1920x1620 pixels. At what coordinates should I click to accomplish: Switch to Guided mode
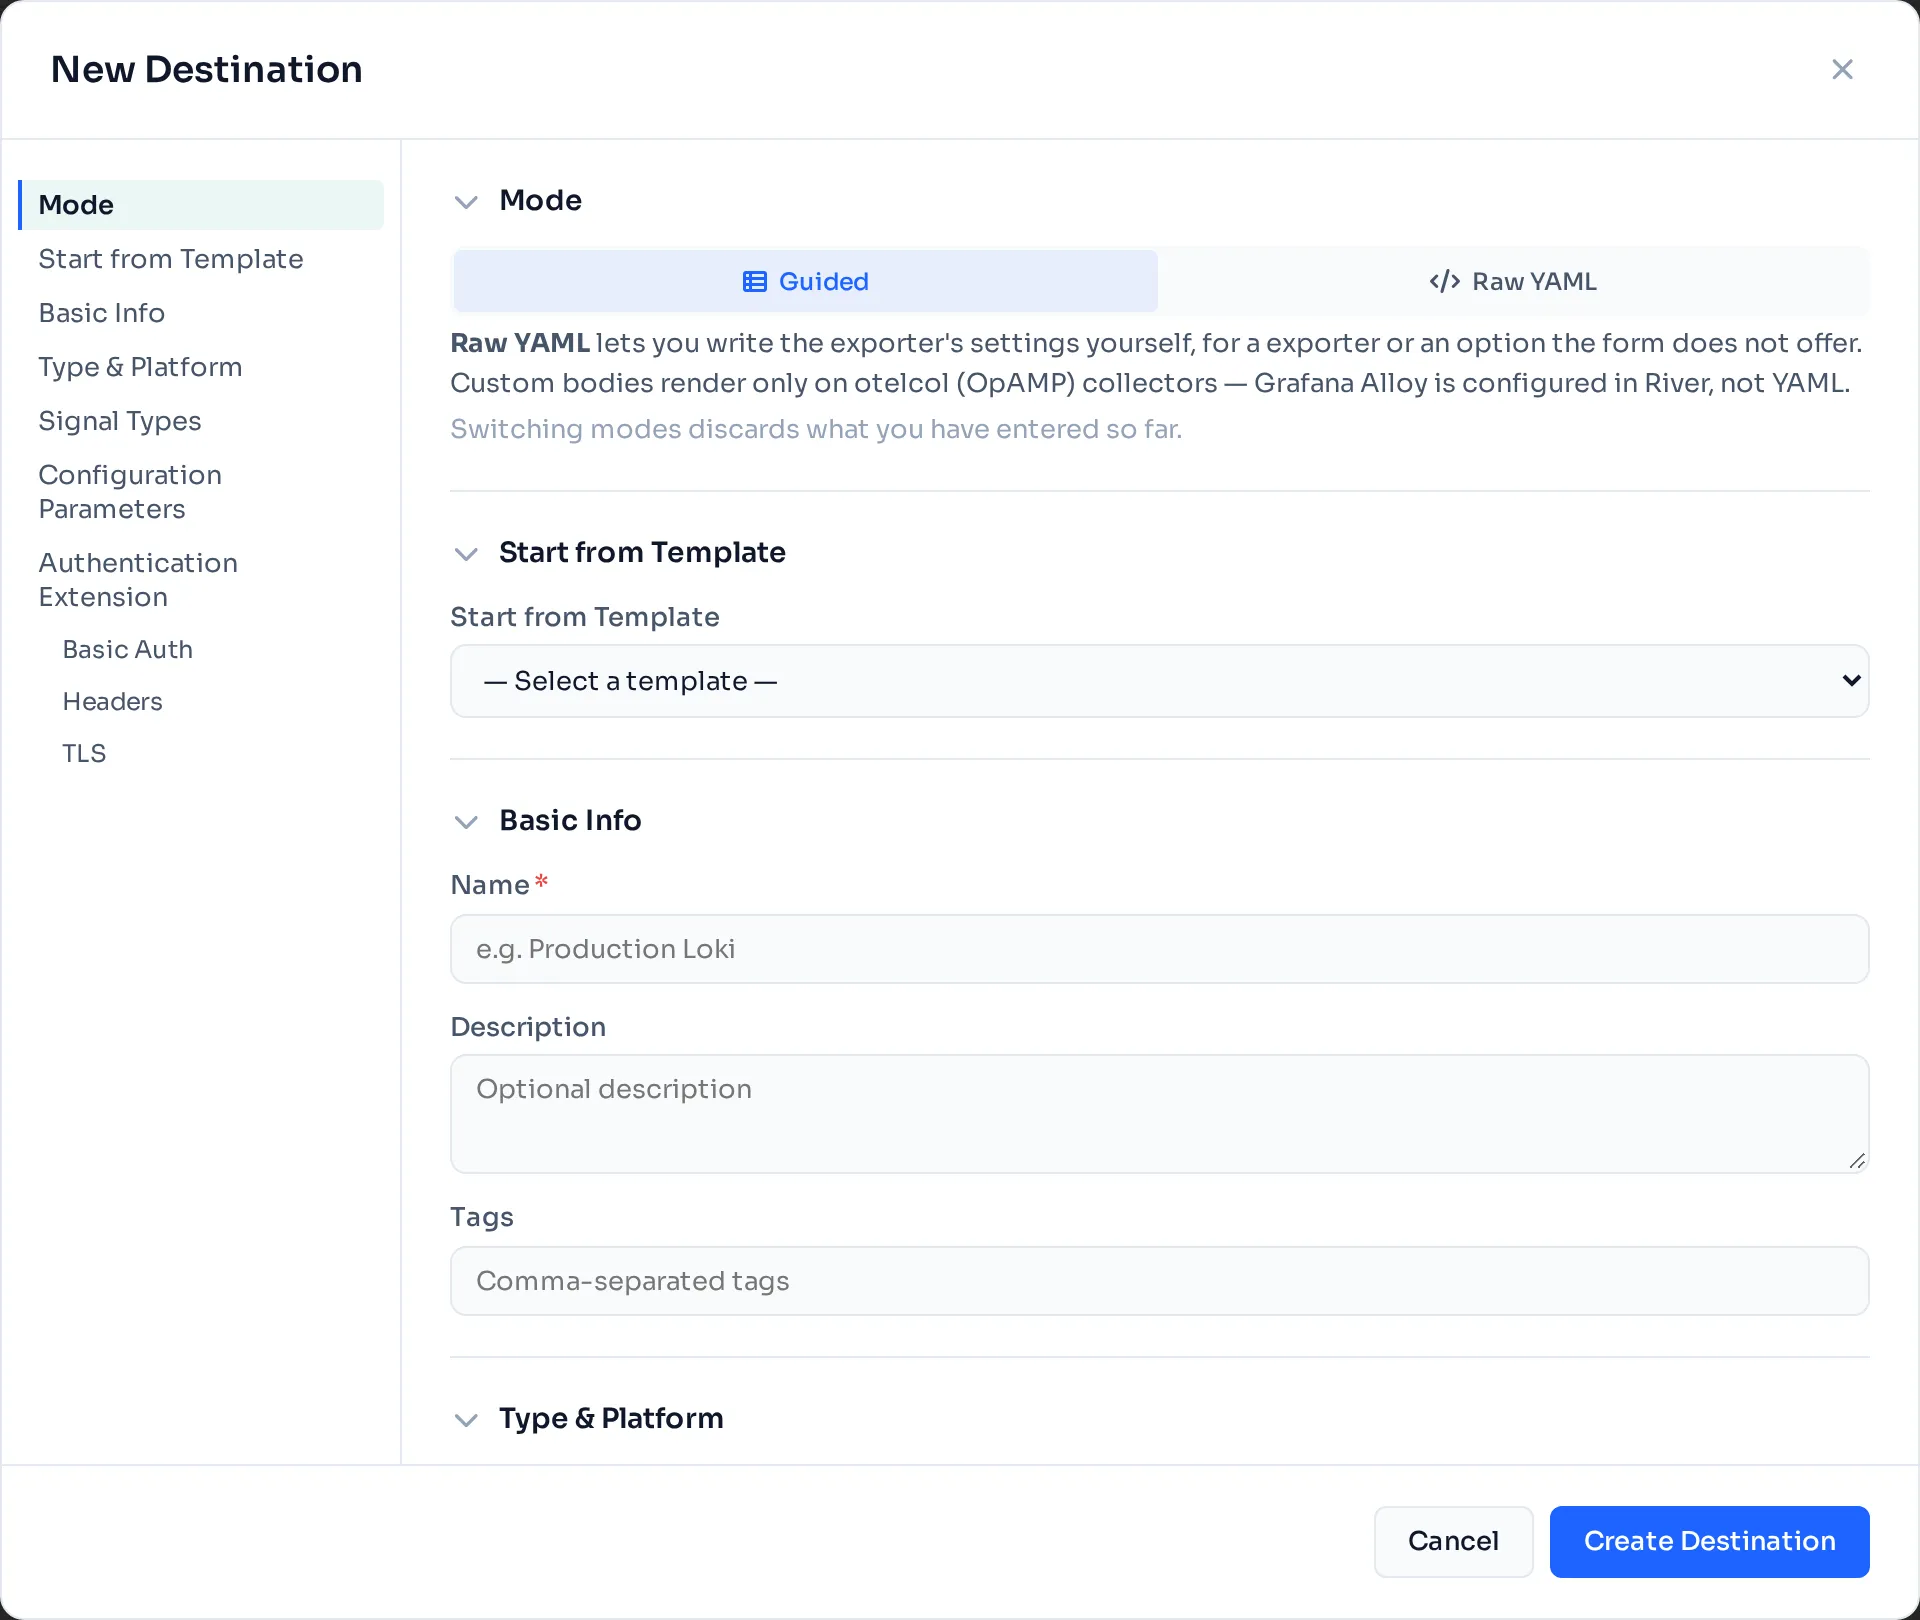click(x=805, y=281)
